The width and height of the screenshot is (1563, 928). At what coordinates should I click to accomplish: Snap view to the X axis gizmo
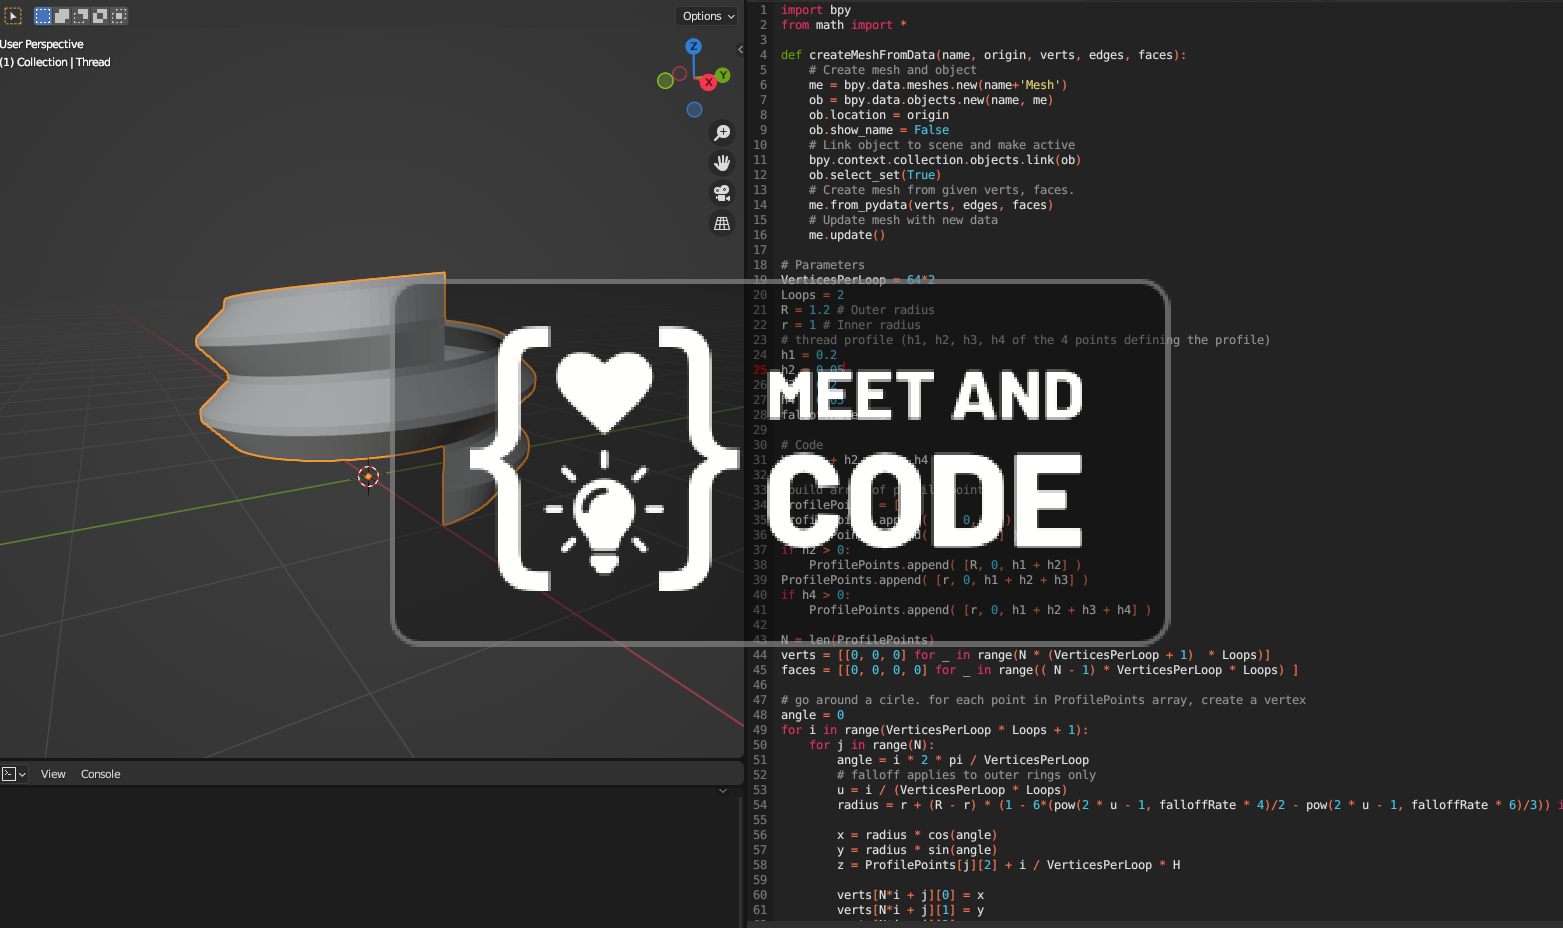tap(708, 82)
